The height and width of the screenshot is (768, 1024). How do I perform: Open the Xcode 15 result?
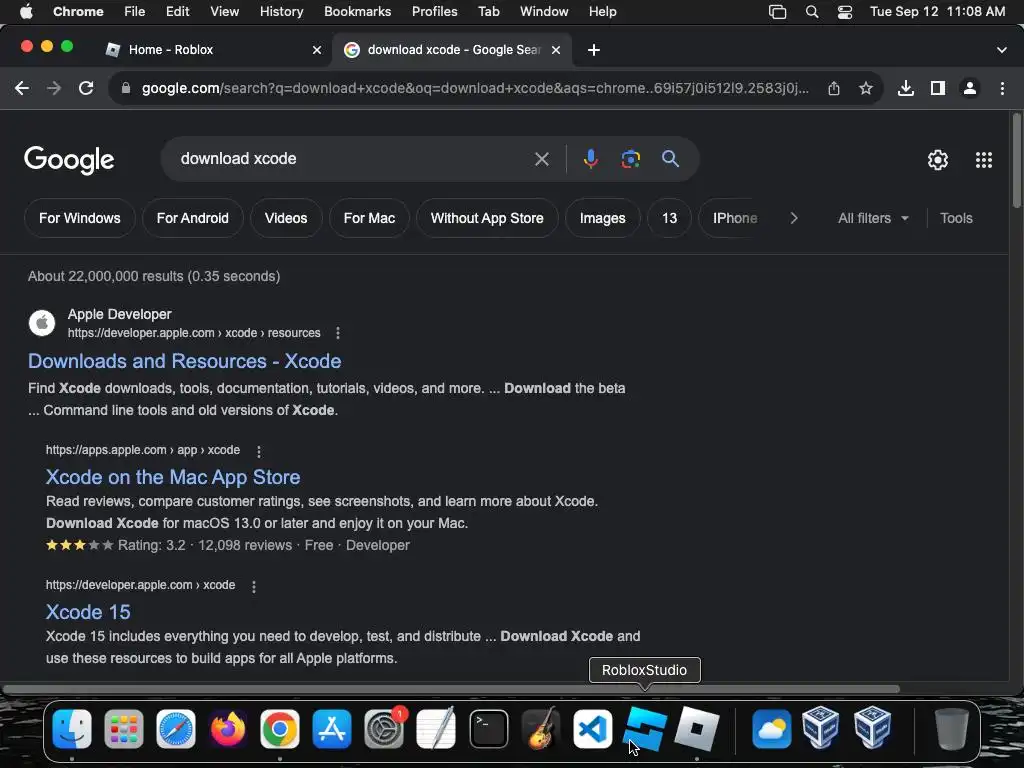click(x=88, y=612)
